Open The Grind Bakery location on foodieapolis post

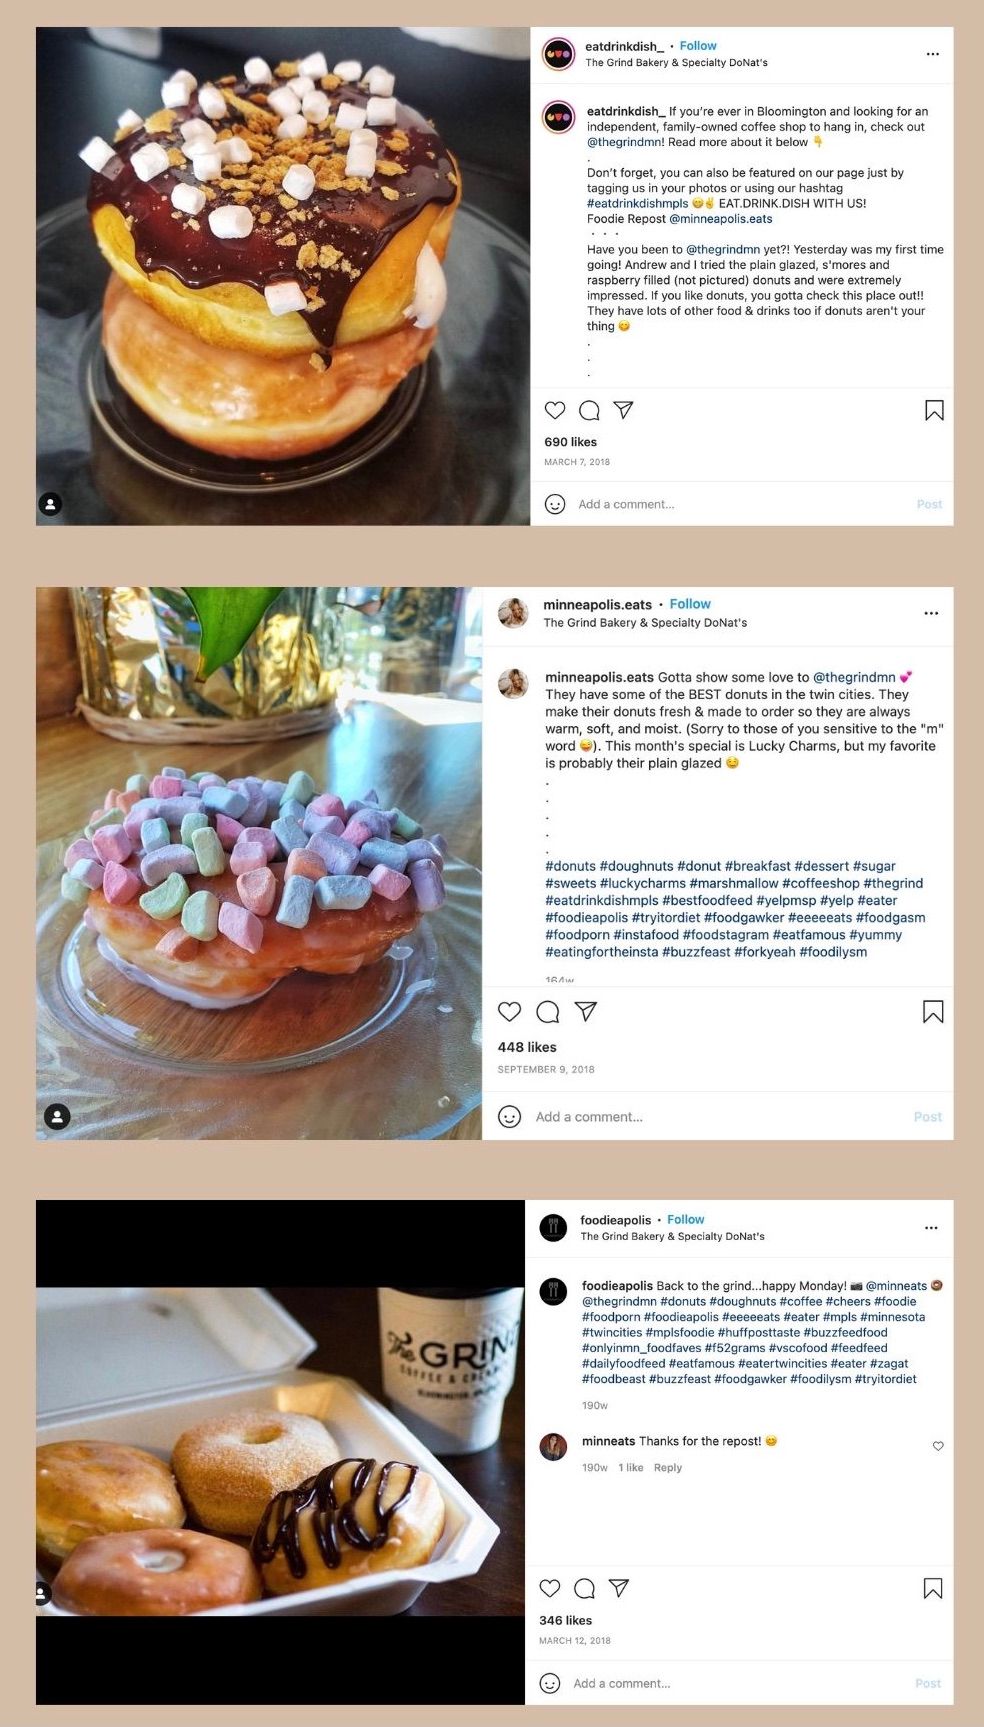tap(672, 1237)
